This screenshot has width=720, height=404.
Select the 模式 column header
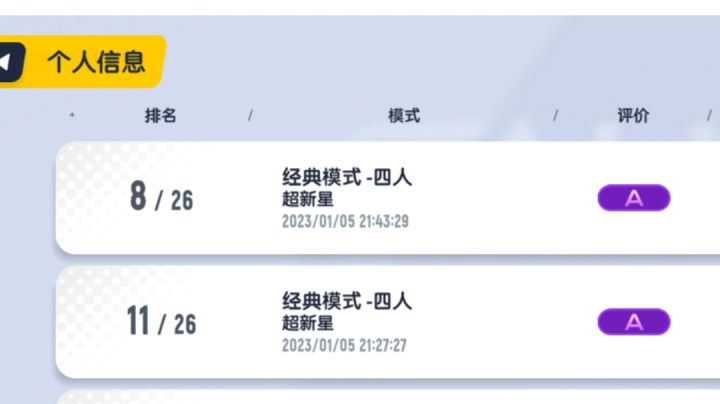404,116
